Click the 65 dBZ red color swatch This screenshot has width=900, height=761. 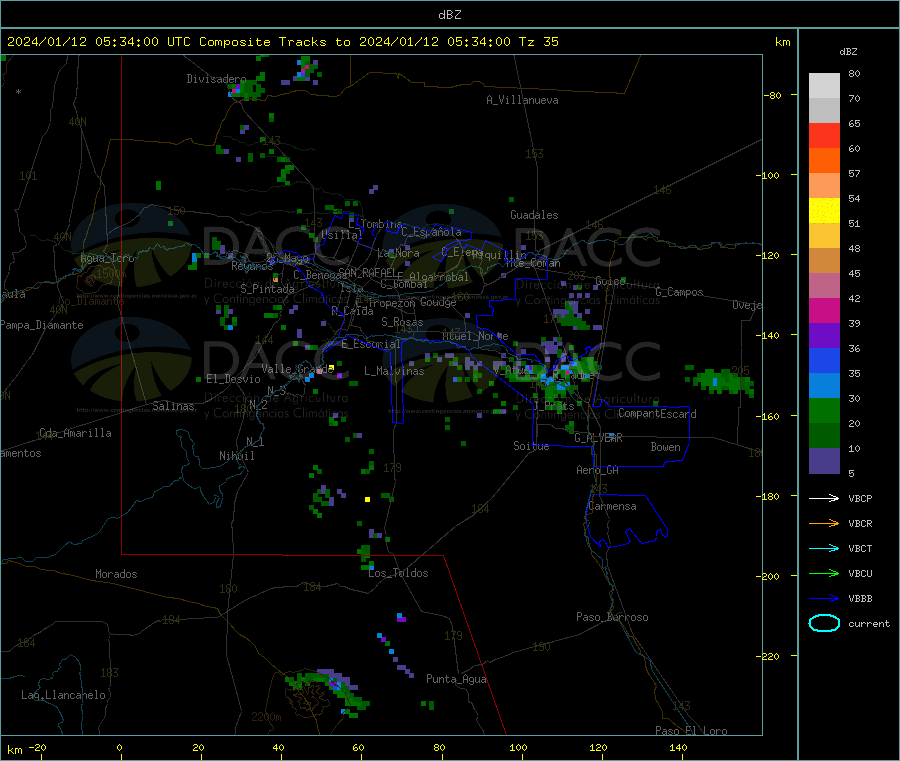point(824,135)
